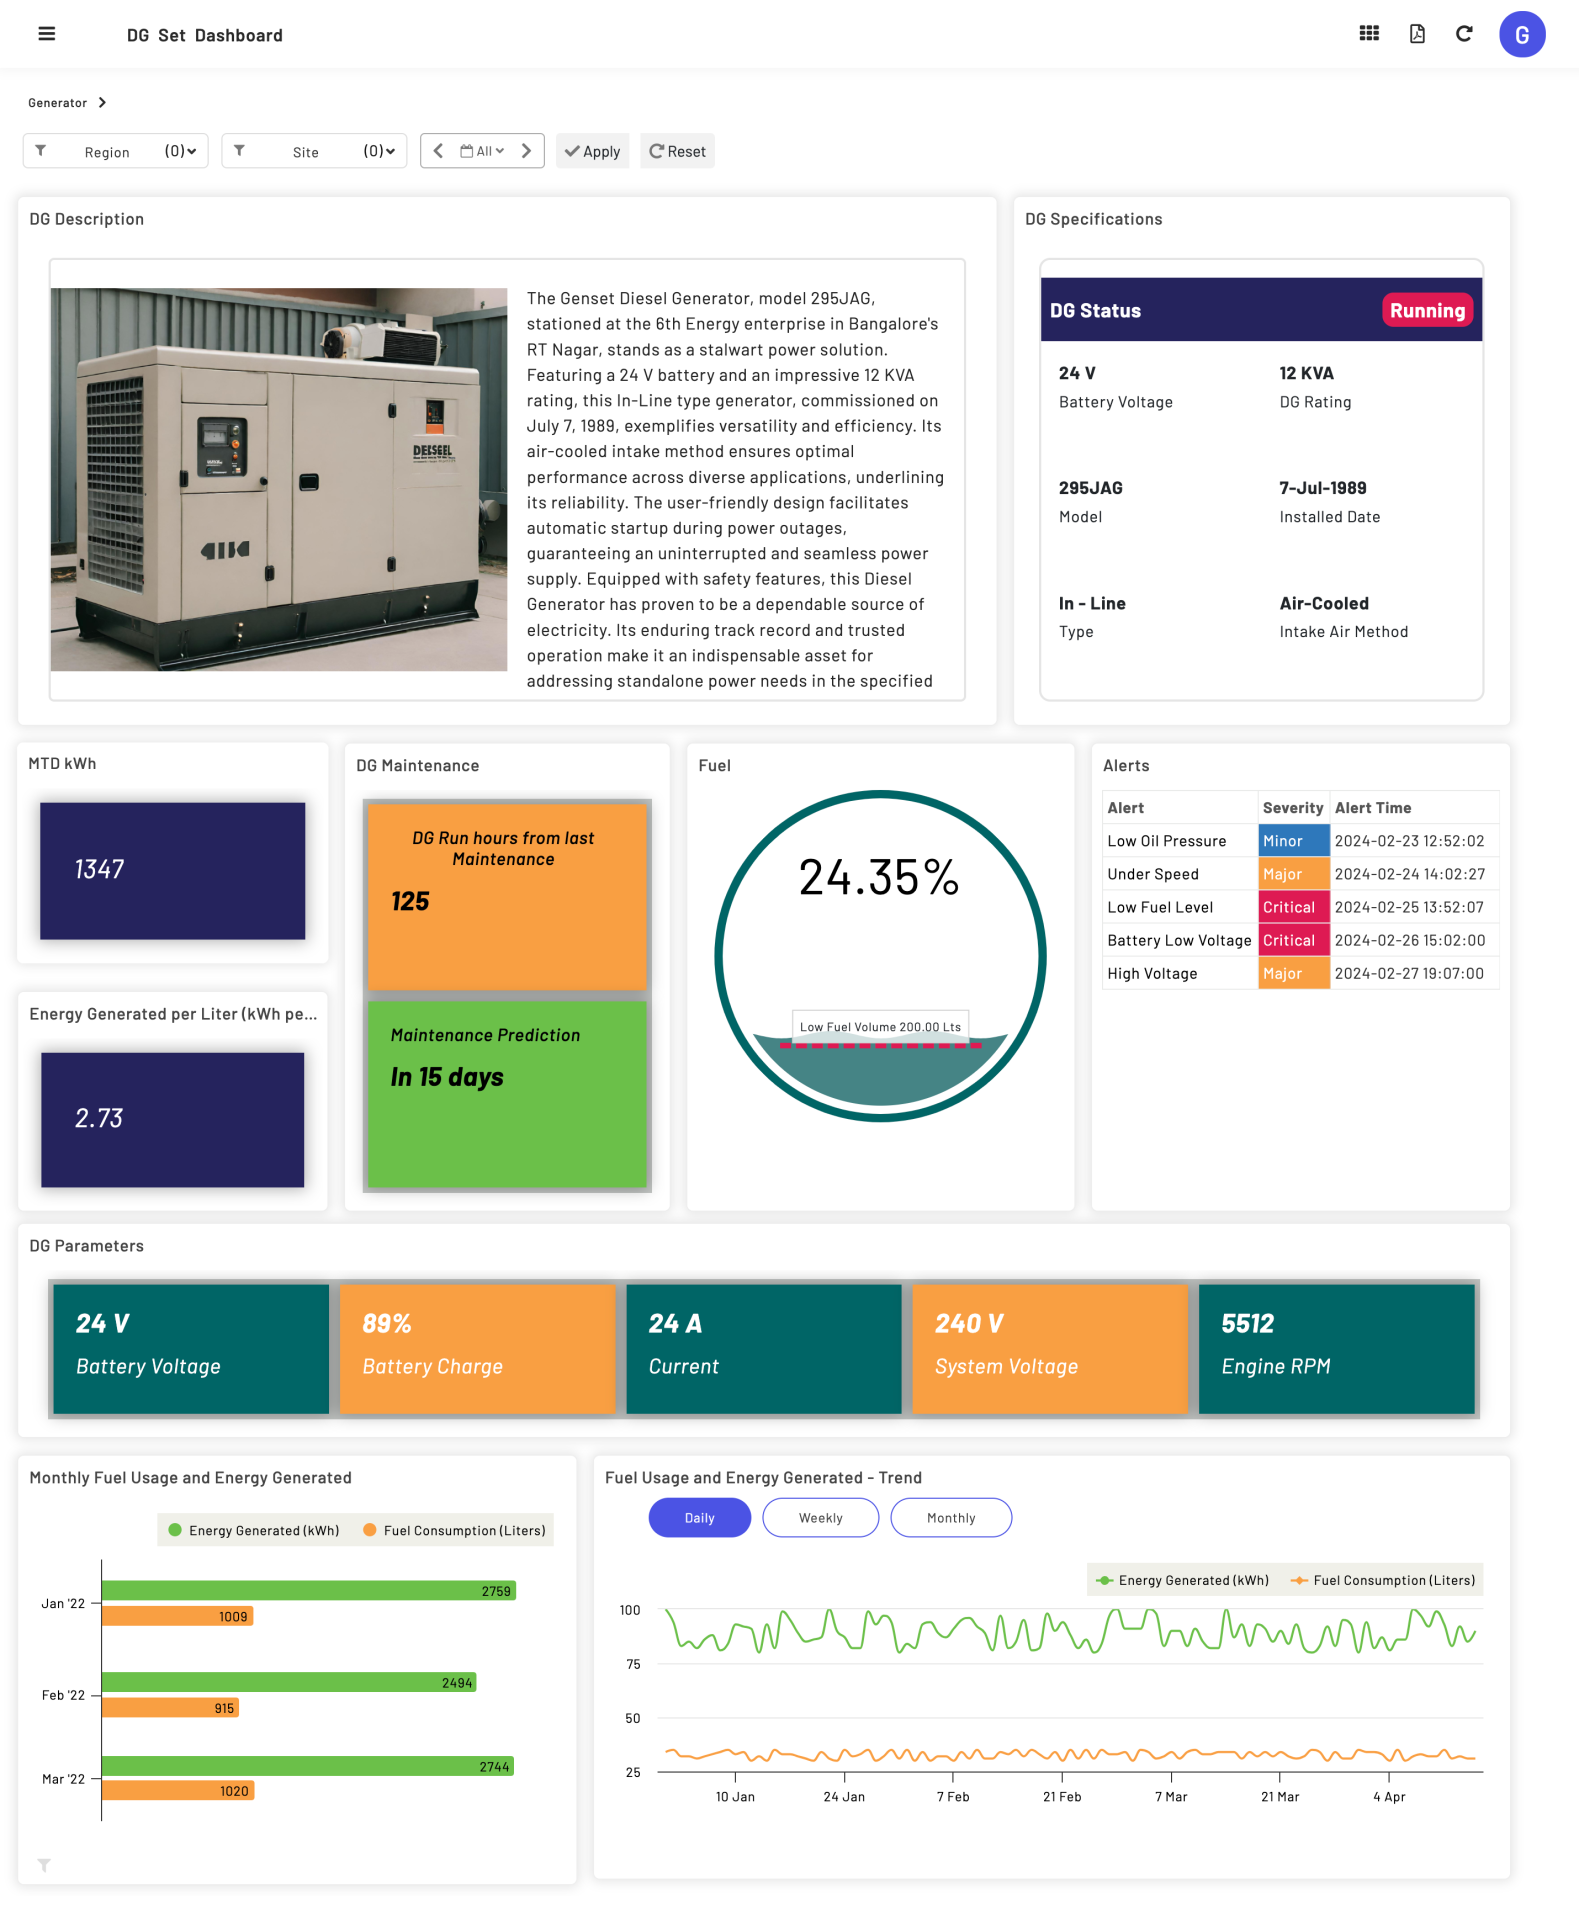Go to next date range arrow
The height and width of the screenshot is (1920, 1579).
526,151
